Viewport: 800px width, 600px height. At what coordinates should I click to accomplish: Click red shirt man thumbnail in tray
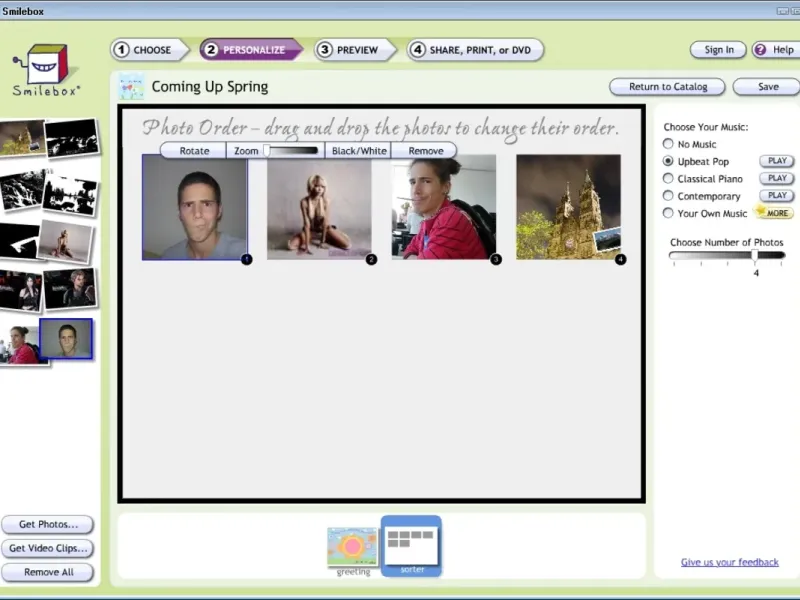click(x=20, y=345)
